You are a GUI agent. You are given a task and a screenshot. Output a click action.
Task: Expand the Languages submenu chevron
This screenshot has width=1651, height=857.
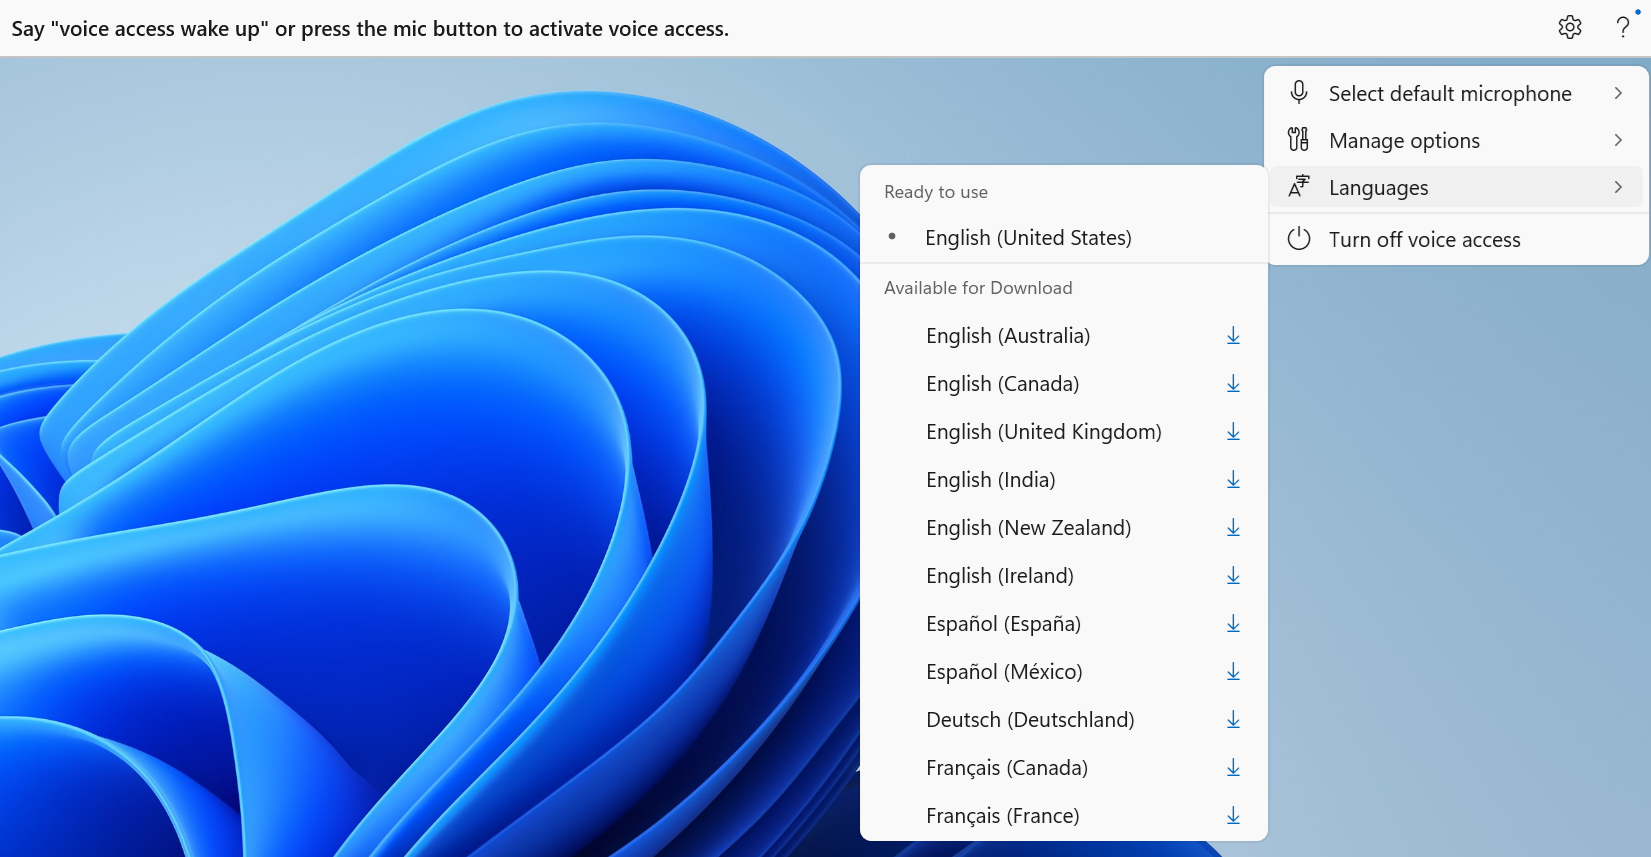point(1618,187)
